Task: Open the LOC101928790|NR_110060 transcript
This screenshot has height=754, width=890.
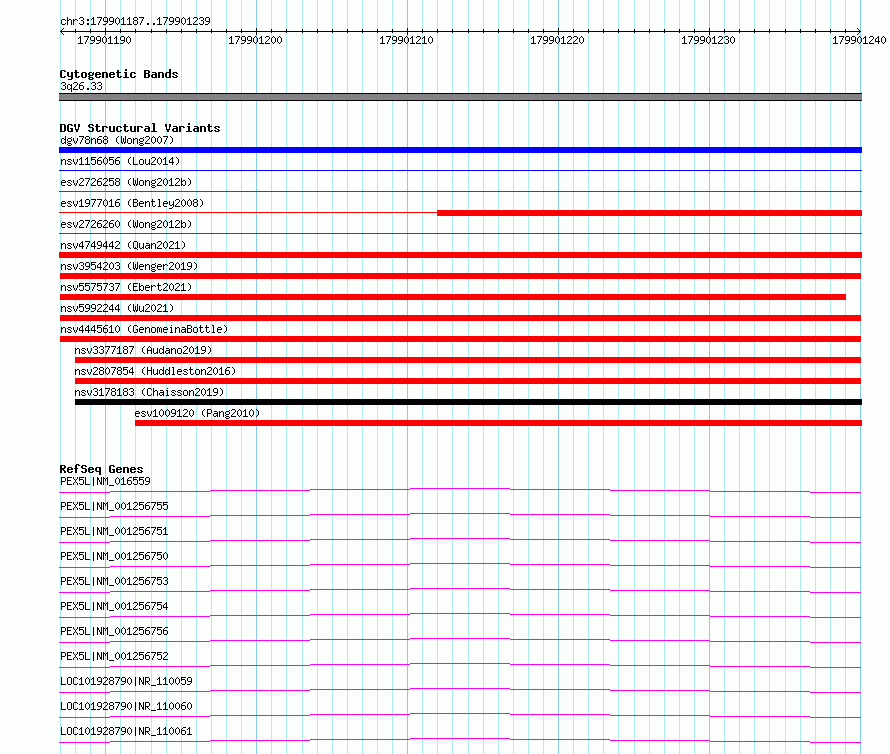Action: (126, 706)
